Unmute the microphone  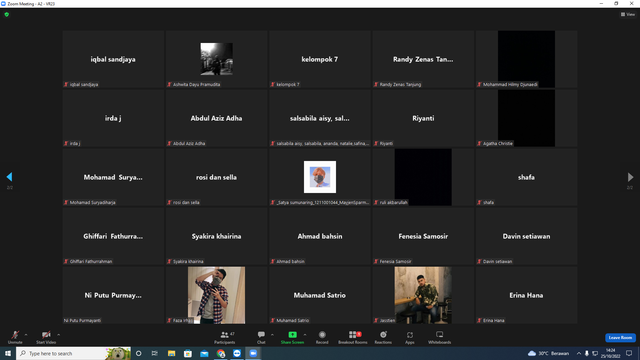tap(15, 337)
